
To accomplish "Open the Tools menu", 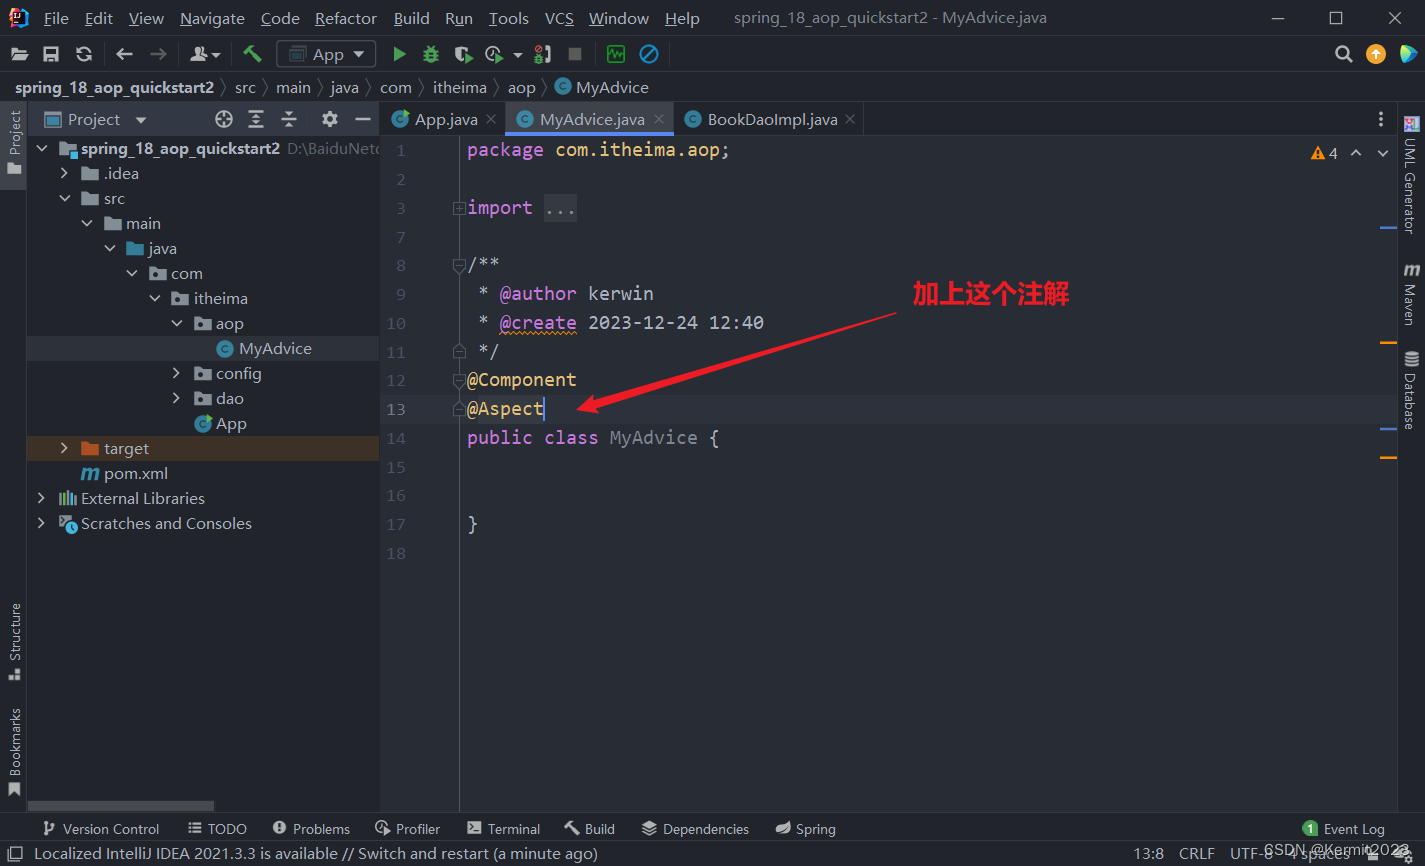I will 508,18.
